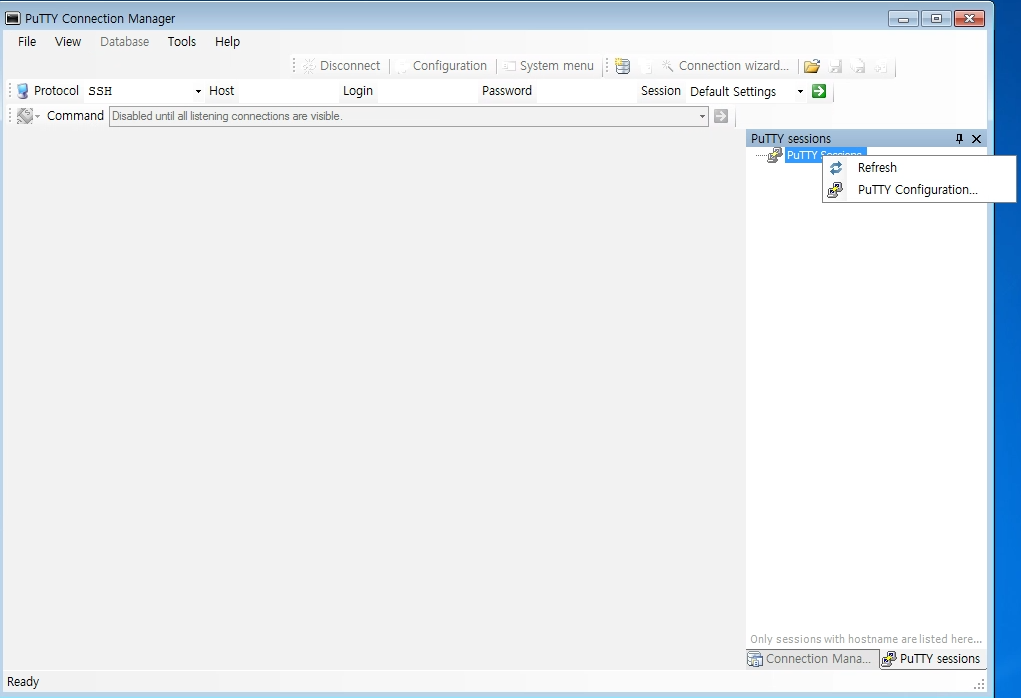Expand the Command history dropdown arrow
This screenshot has width=1021, height=698.
point(702,117)
